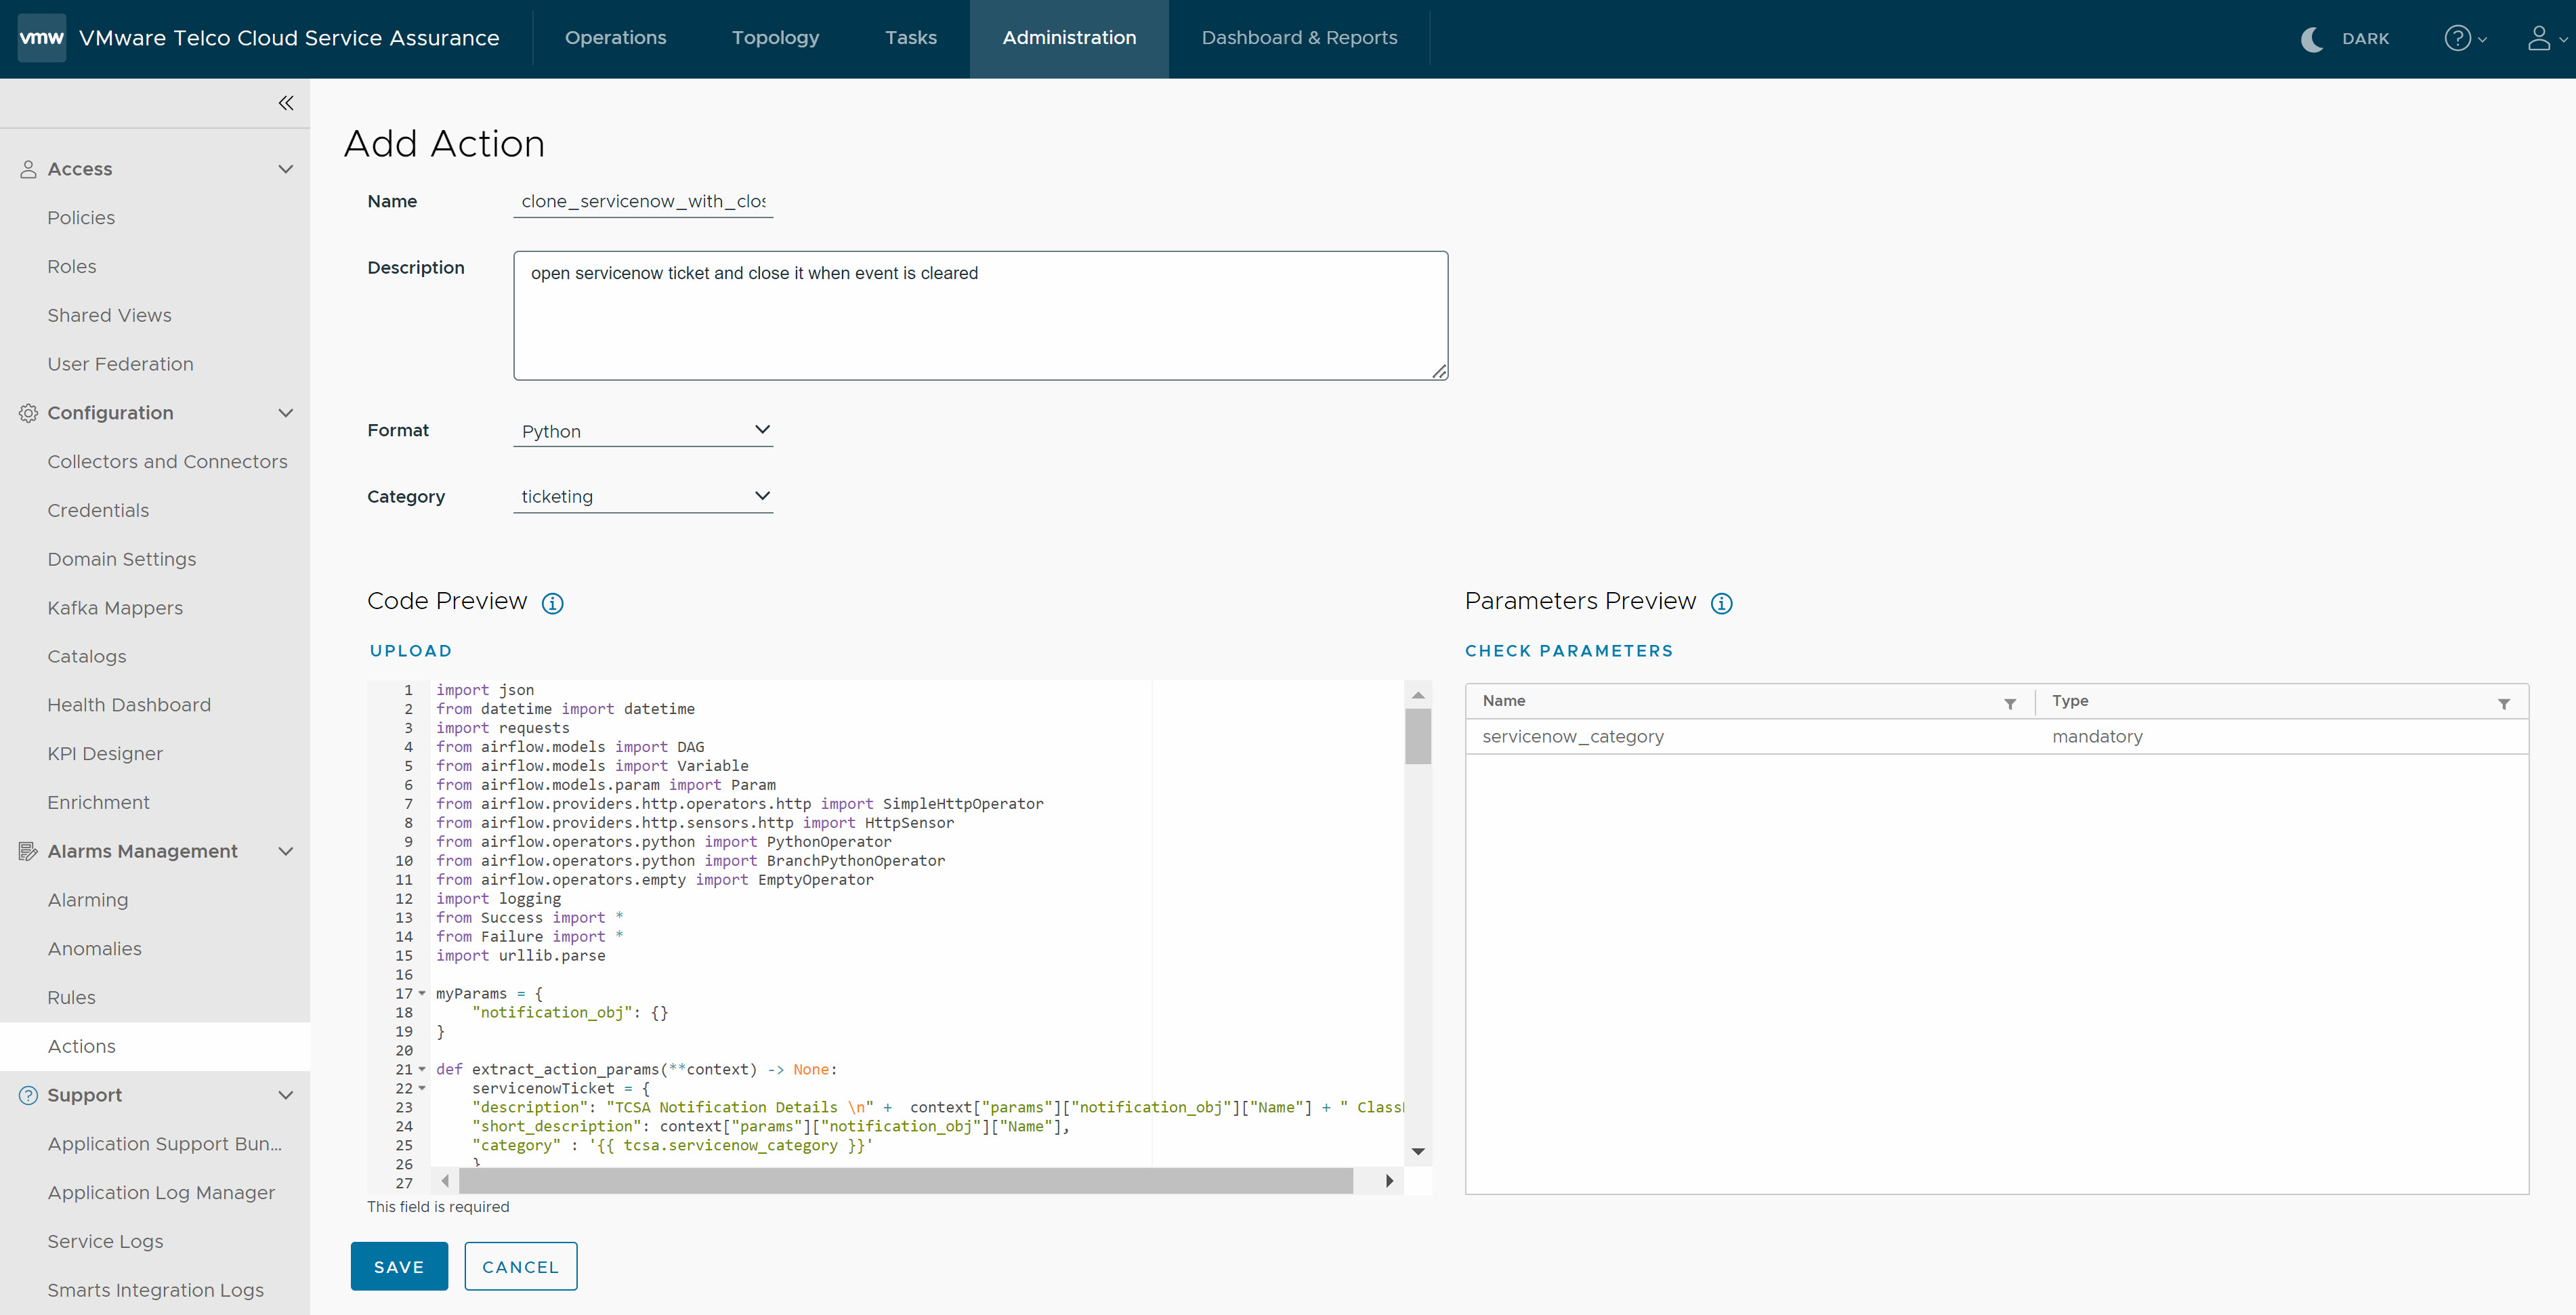Click the collapse sidebar arrow icon
The height and width of the screenshot is (1315, 2576).
click(285, 104)
